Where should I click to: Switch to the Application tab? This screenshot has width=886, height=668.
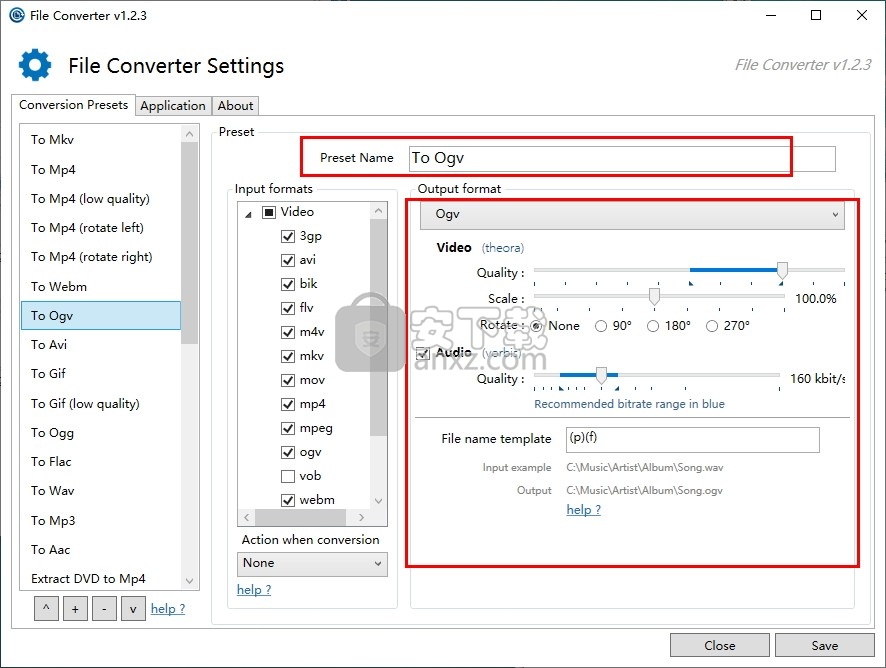tap(172, 106)
